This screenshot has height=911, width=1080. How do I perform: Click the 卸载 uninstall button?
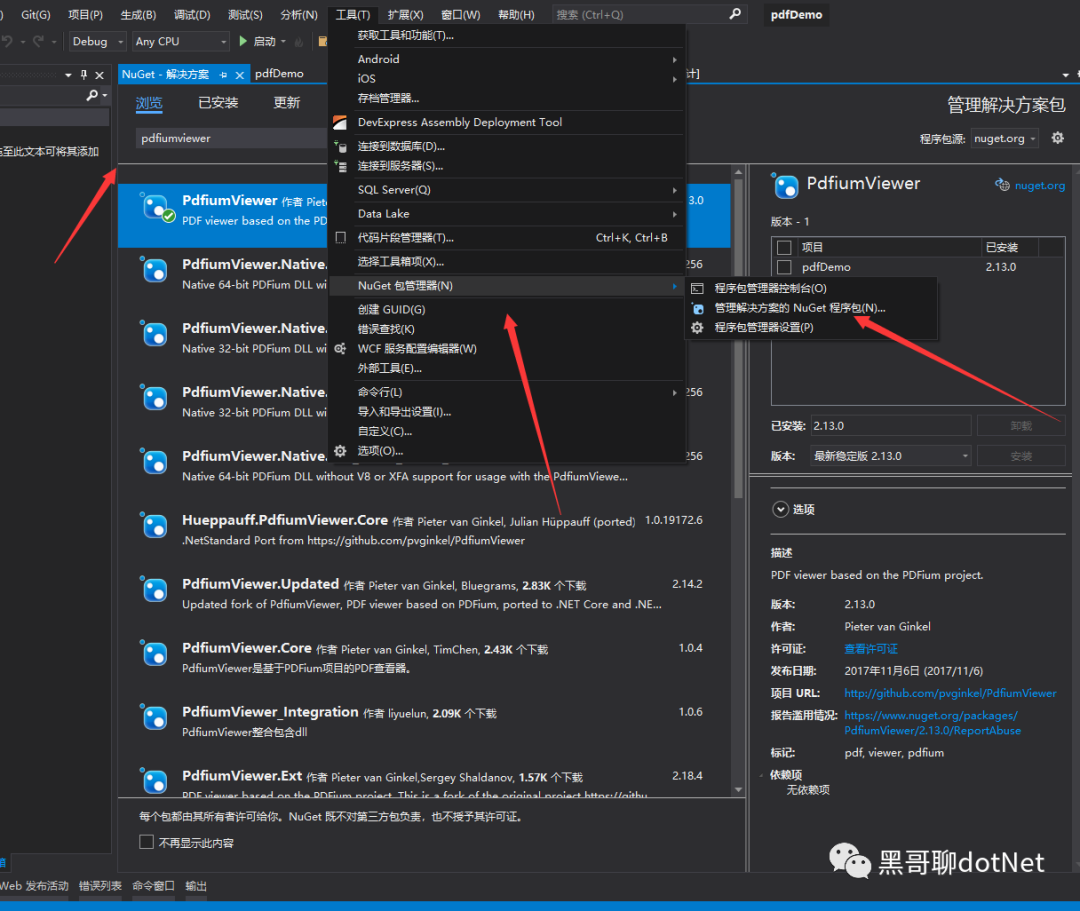tap(1021, 426)
